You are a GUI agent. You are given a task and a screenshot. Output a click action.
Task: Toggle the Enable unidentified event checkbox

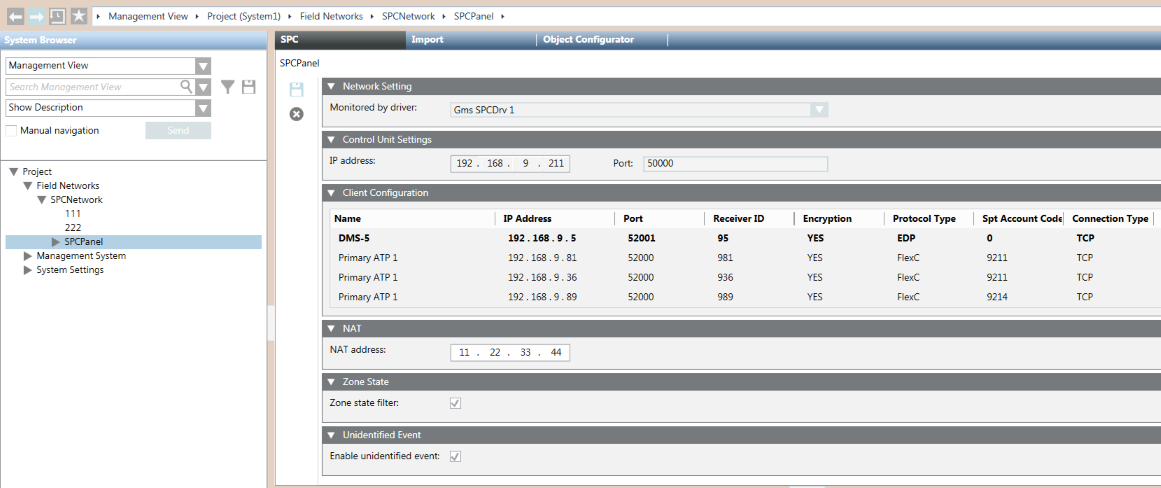point(456,456)
